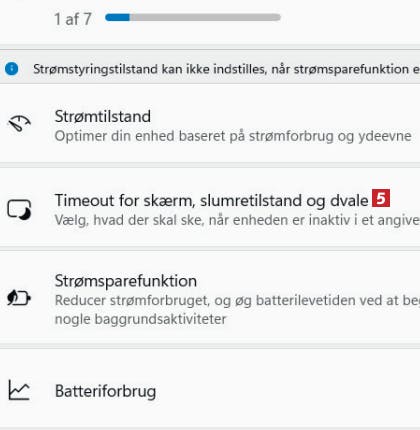Open the Batteriforbrug section
420x430 pixels.
pos(210,391)
